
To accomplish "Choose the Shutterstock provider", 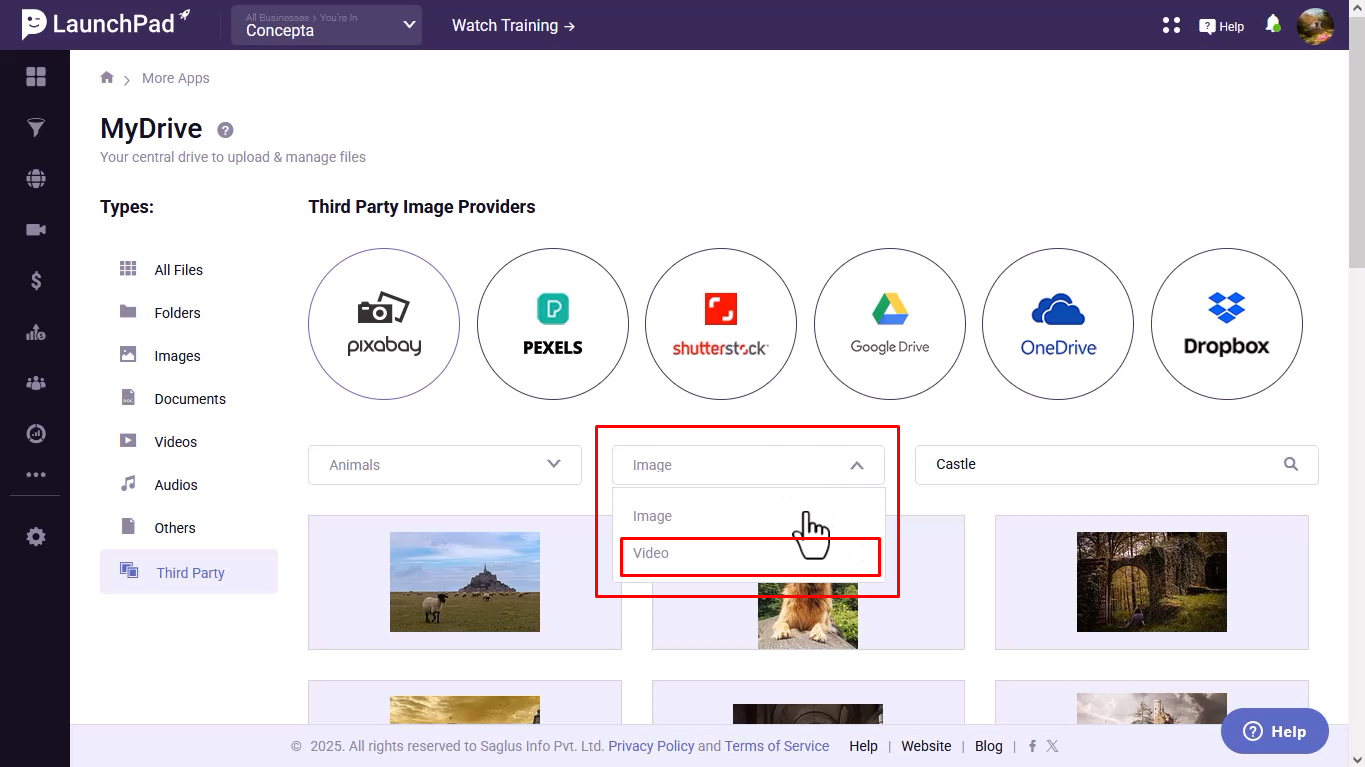I will pos(721,324).
